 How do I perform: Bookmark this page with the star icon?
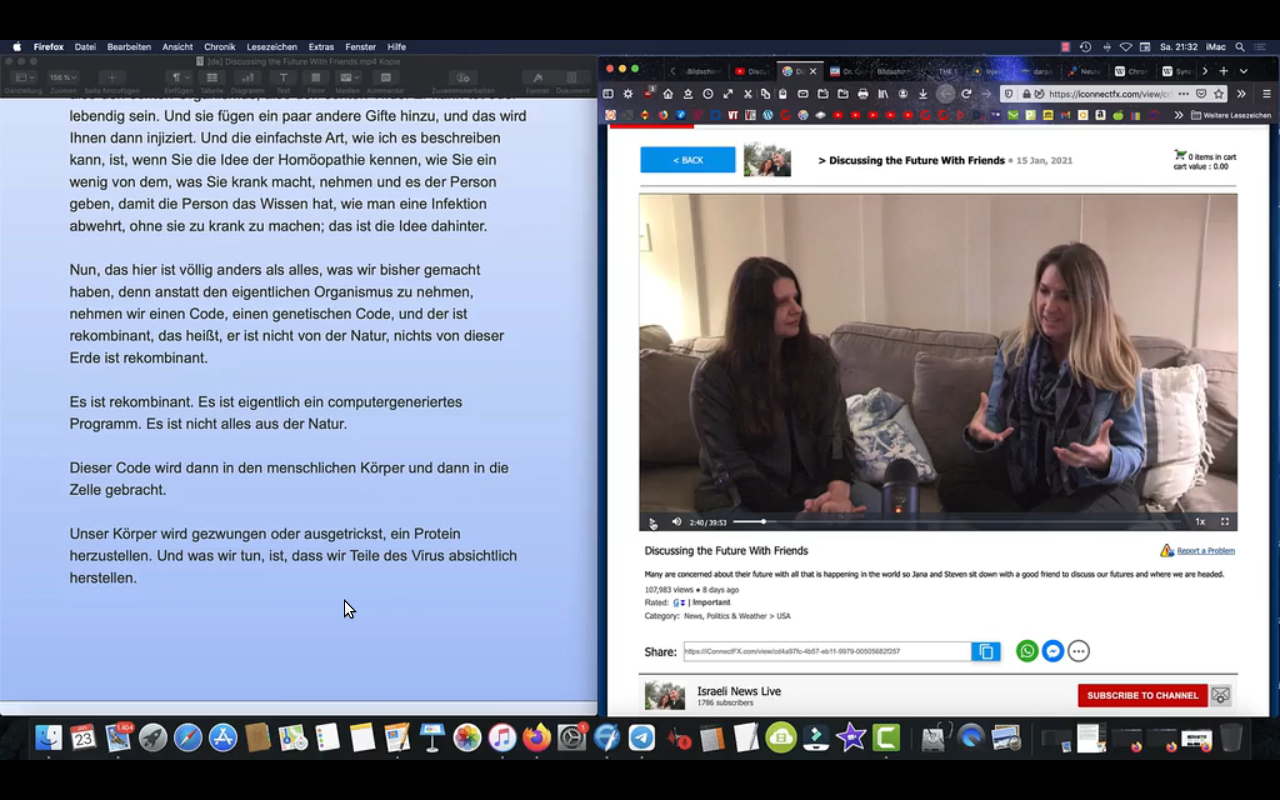click(1219, 94)
